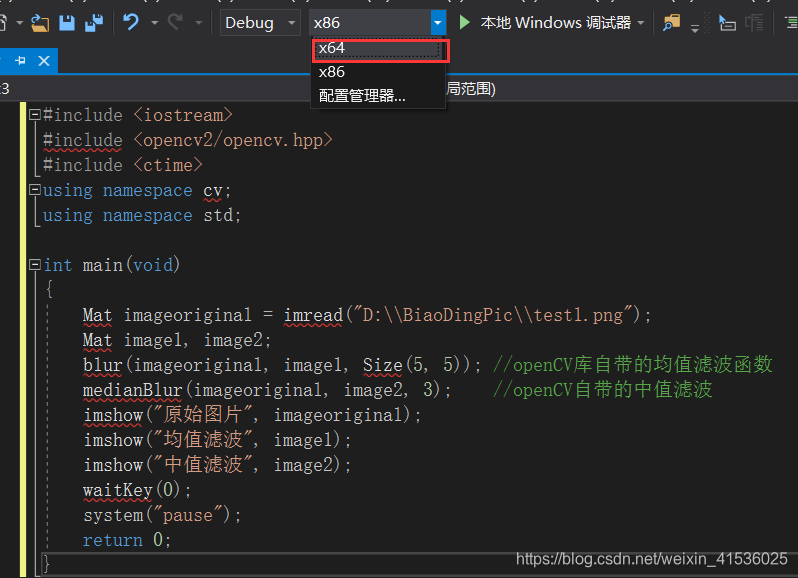Click the cursor-with-window toolbar icon
Screen dimensions: 798x578
point(727,23)
